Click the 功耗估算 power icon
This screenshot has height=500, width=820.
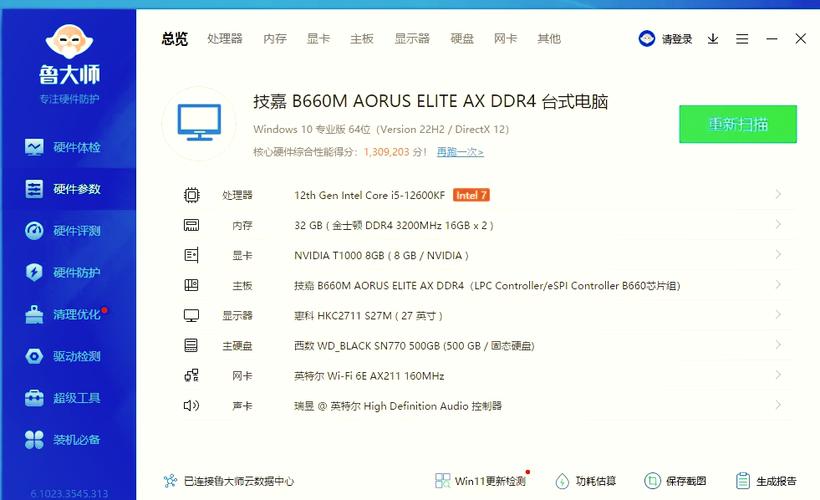[x=562, y=481]
